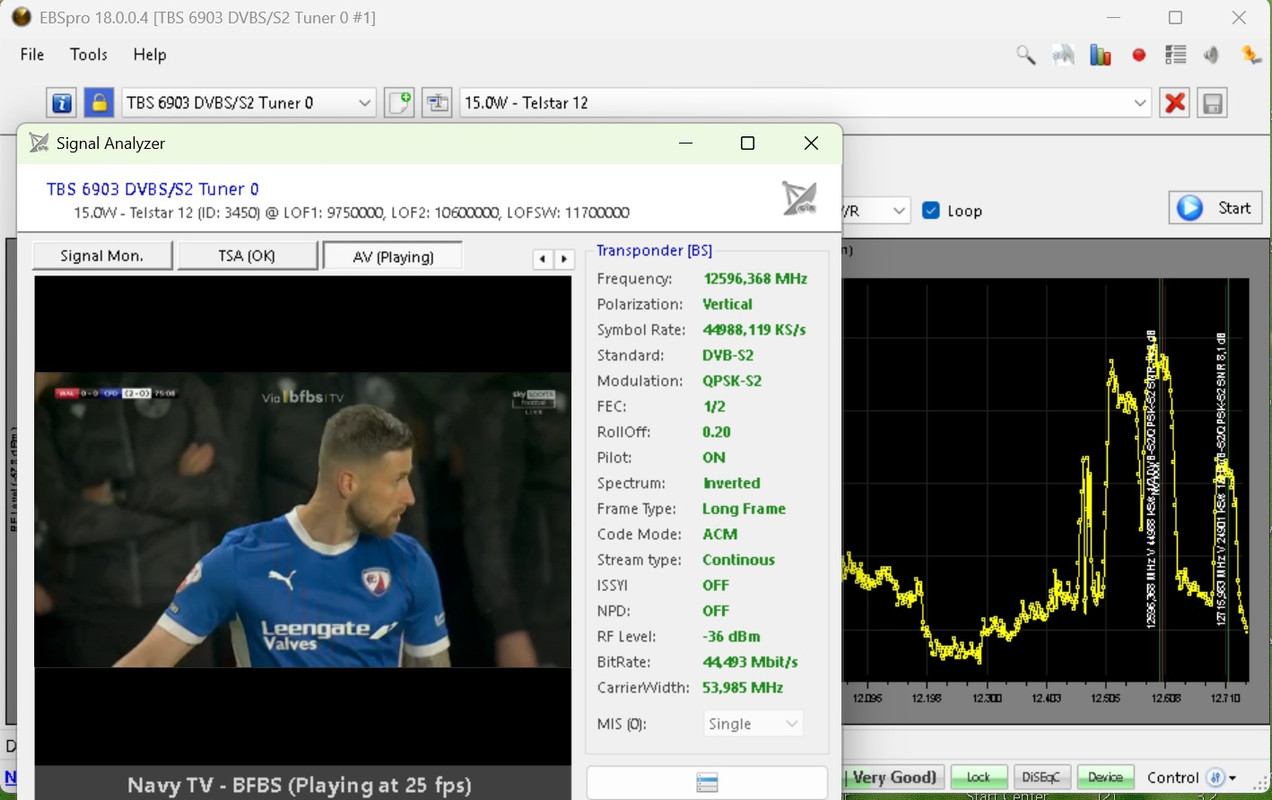Click the Symbol Rate value 44988,119 KS/s
Image resolution: width=1272 pixels, height=800 pixels.
754,330
